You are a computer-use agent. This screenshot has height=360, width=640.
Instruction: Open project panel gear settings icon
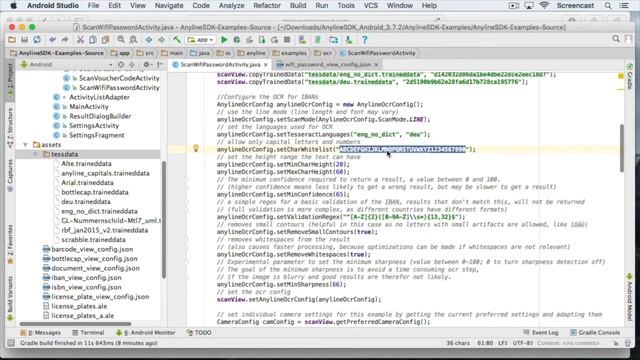coord(147,64)
